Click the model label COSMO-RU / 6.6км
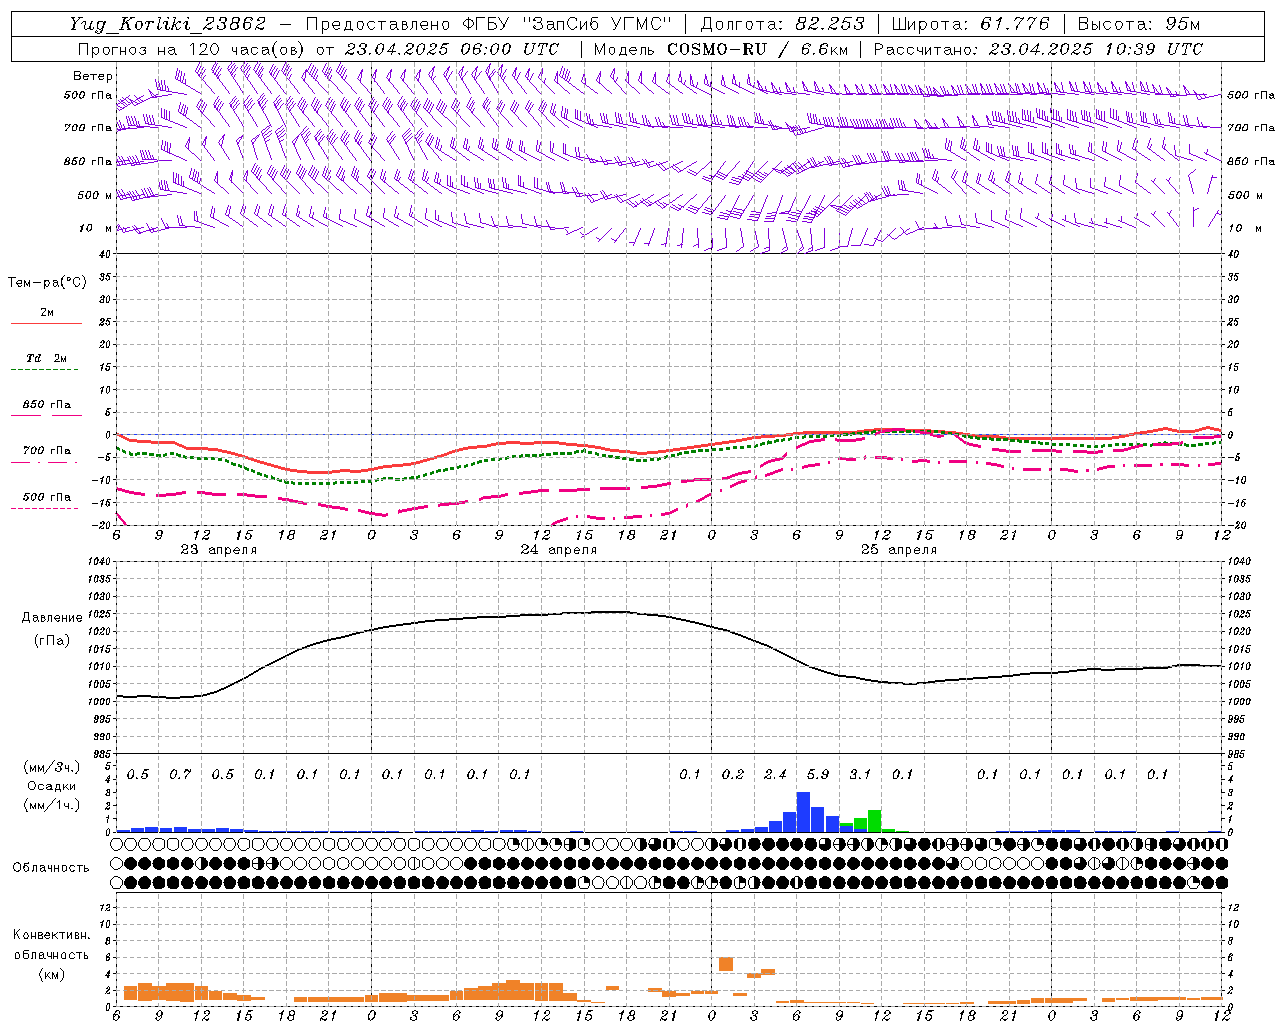1280x1024 pixels. (758, 49)
